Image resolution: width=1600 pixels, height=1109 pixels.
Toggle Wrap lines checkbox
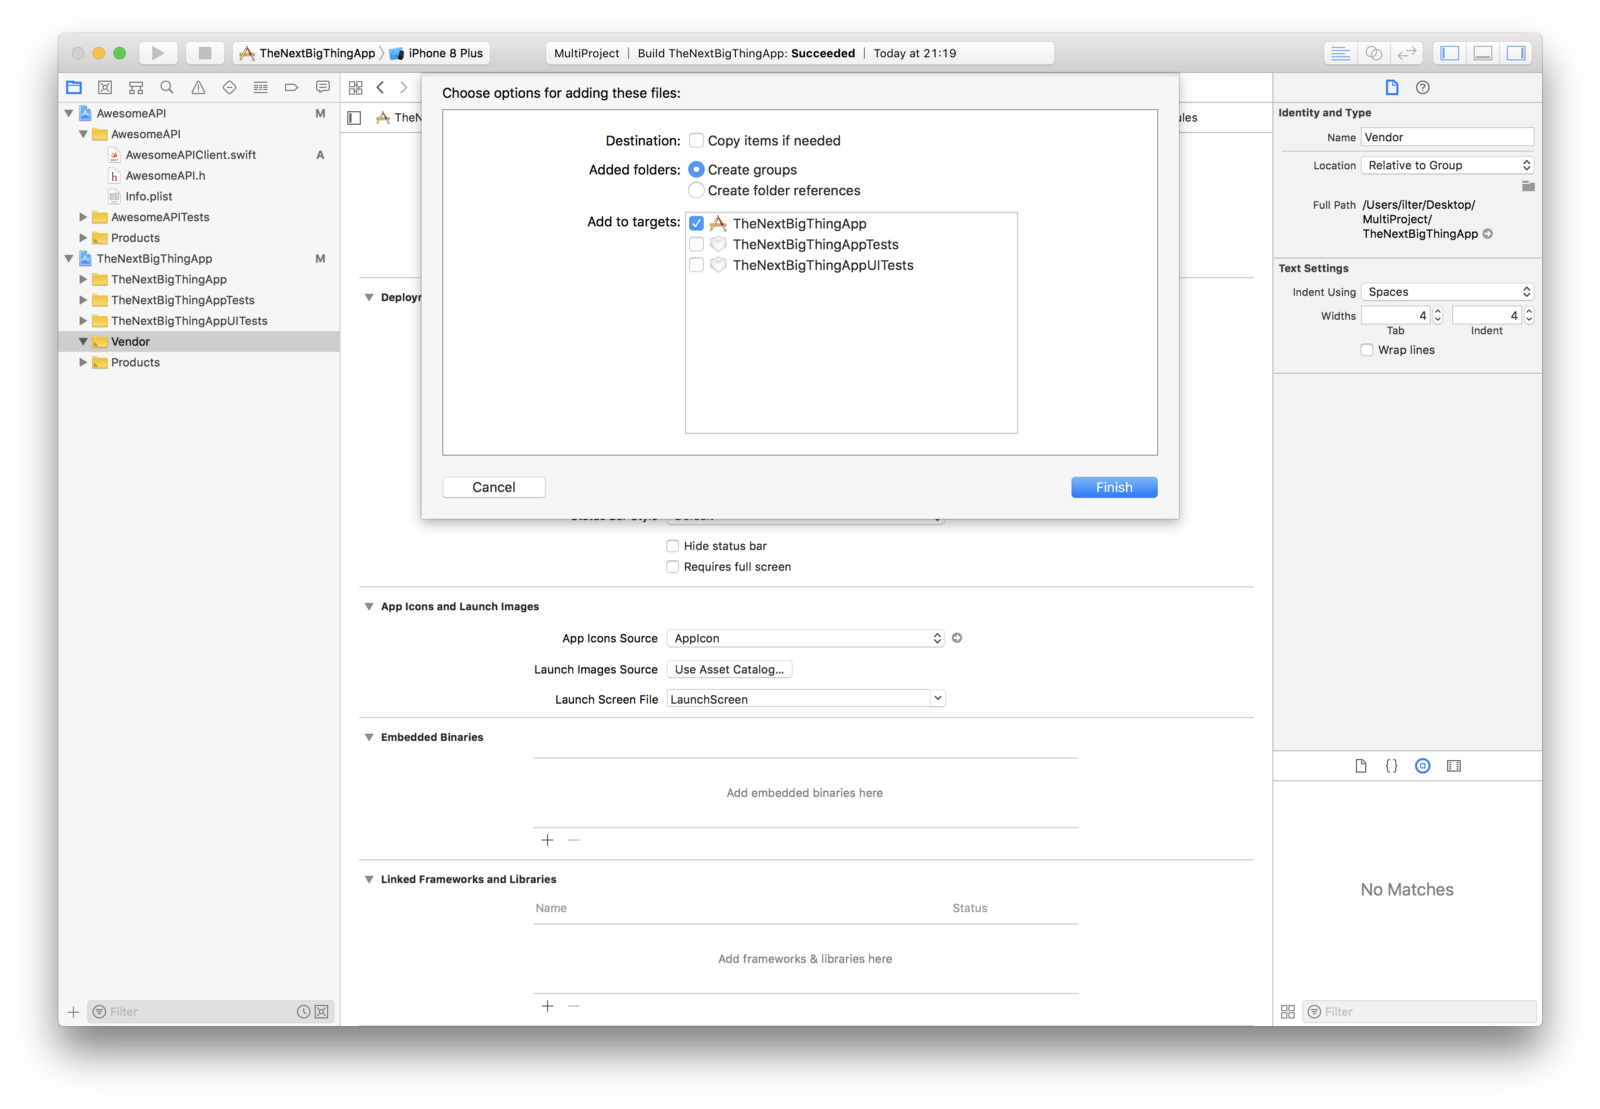tap(1366, 350)
